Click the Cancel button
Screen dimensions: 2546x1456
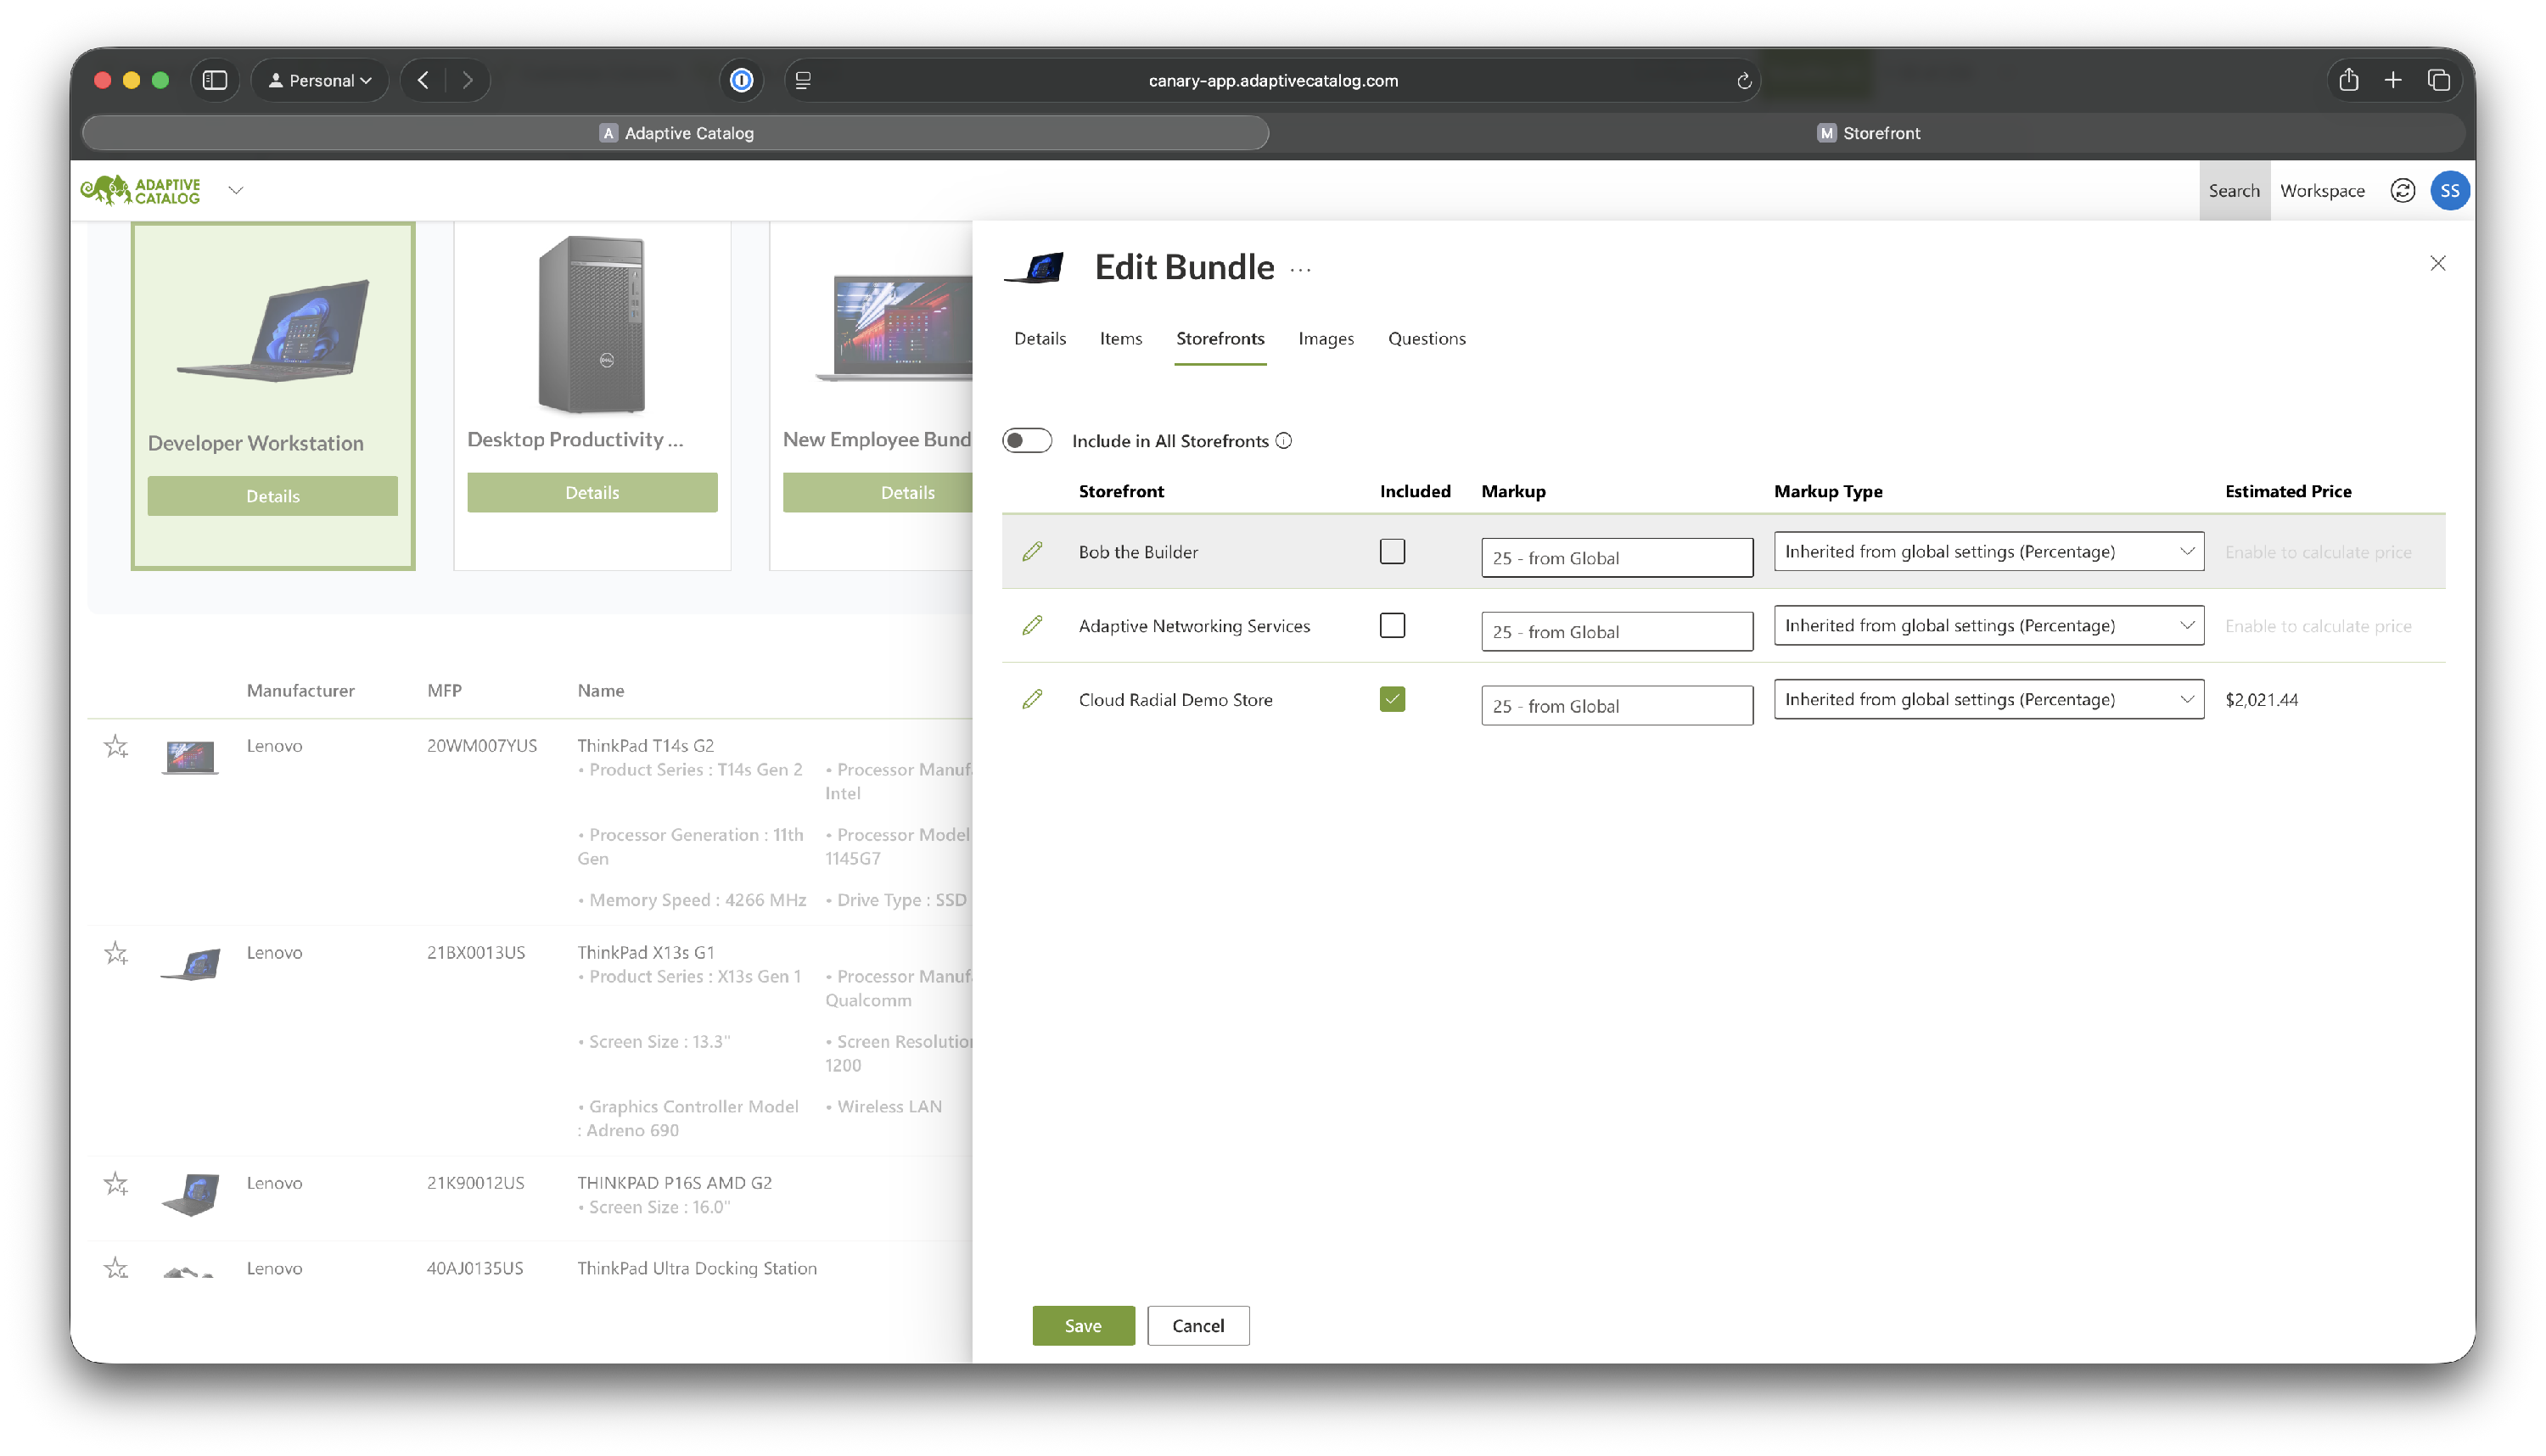(1197, 1325)
